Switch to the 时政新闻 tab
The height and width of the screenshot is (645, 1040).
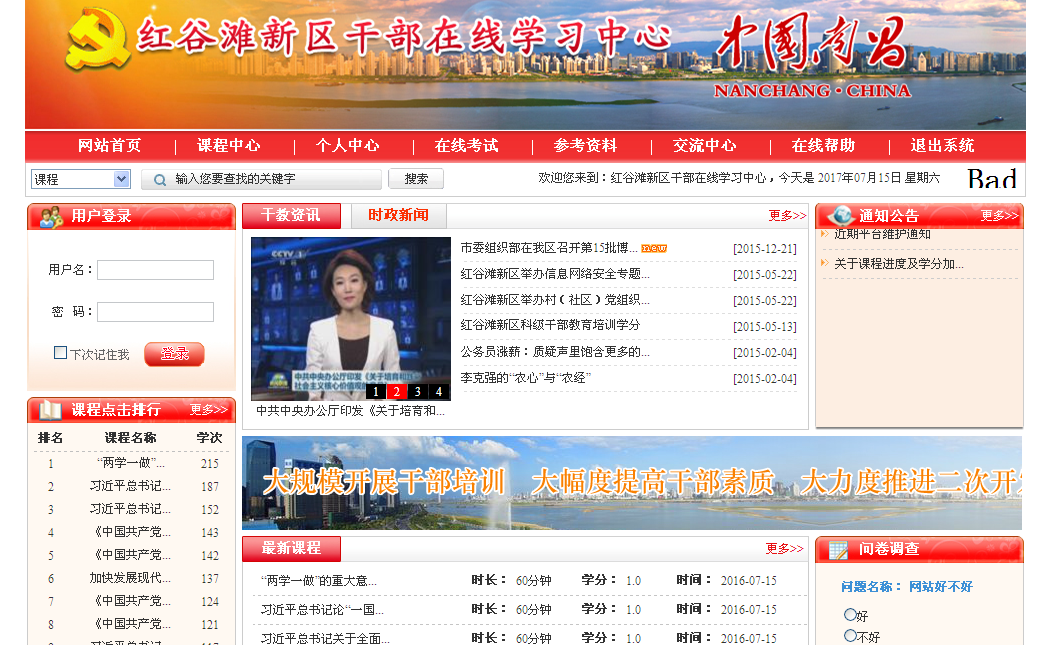click(x=398, y=215)
